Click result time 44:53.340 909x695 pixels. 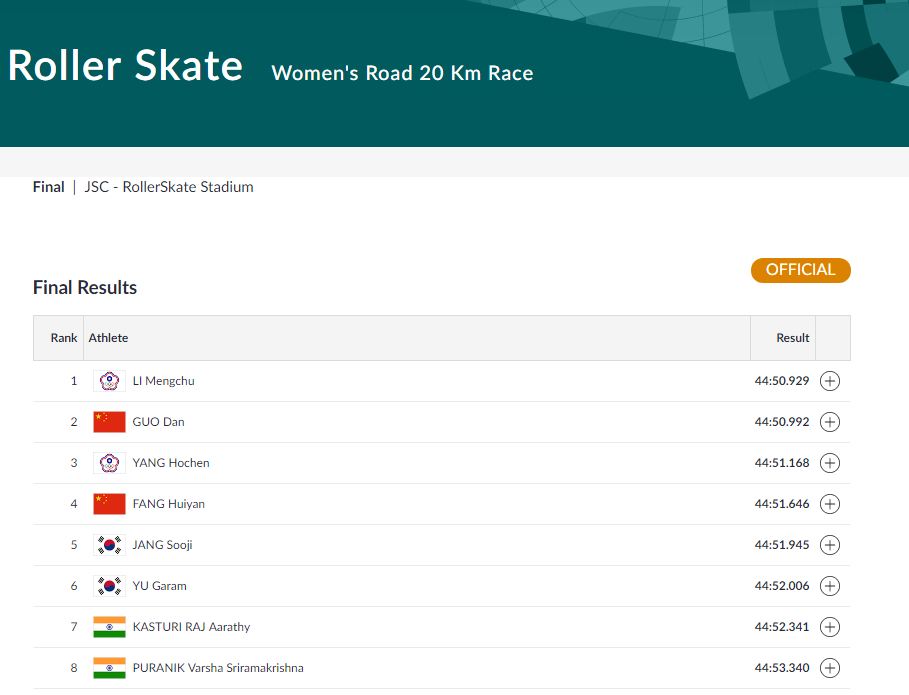[x=781, y=668]
